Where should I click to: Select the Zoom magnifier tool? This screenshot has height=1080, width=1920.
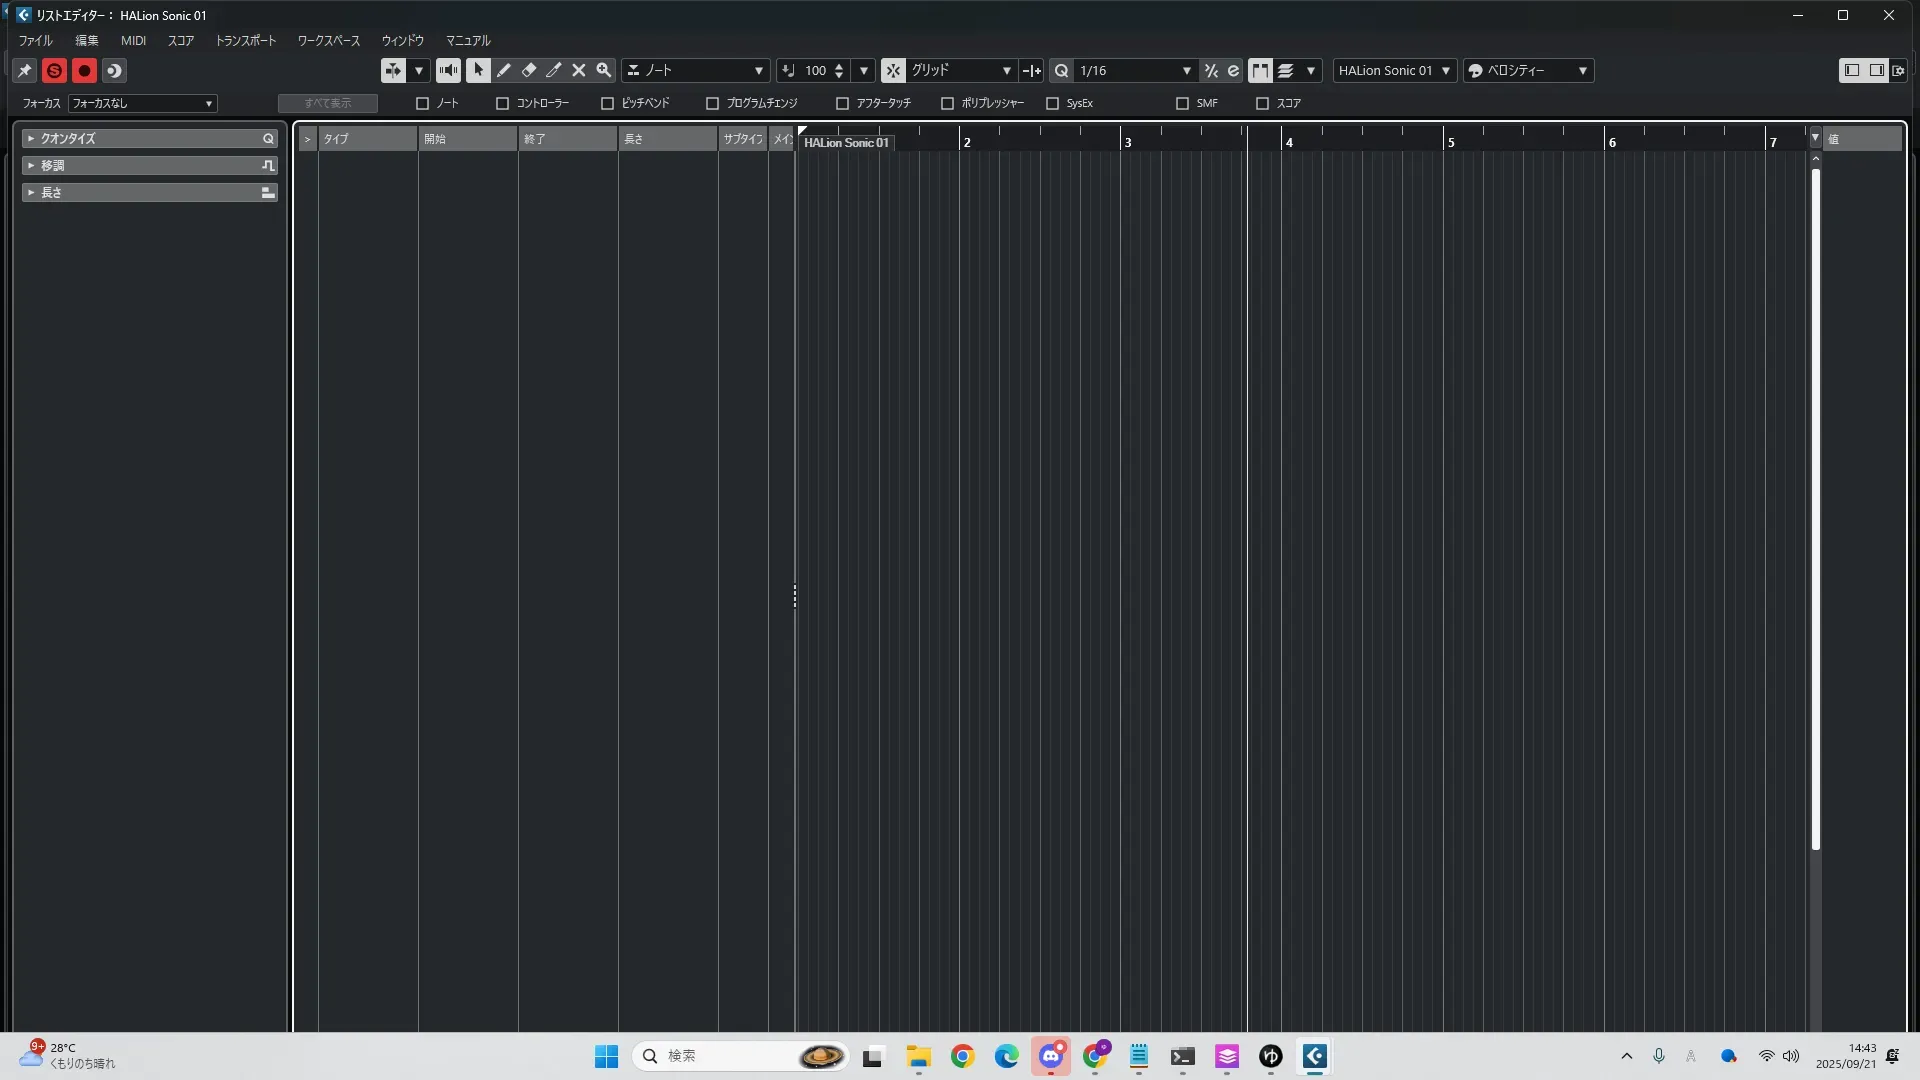603,70
